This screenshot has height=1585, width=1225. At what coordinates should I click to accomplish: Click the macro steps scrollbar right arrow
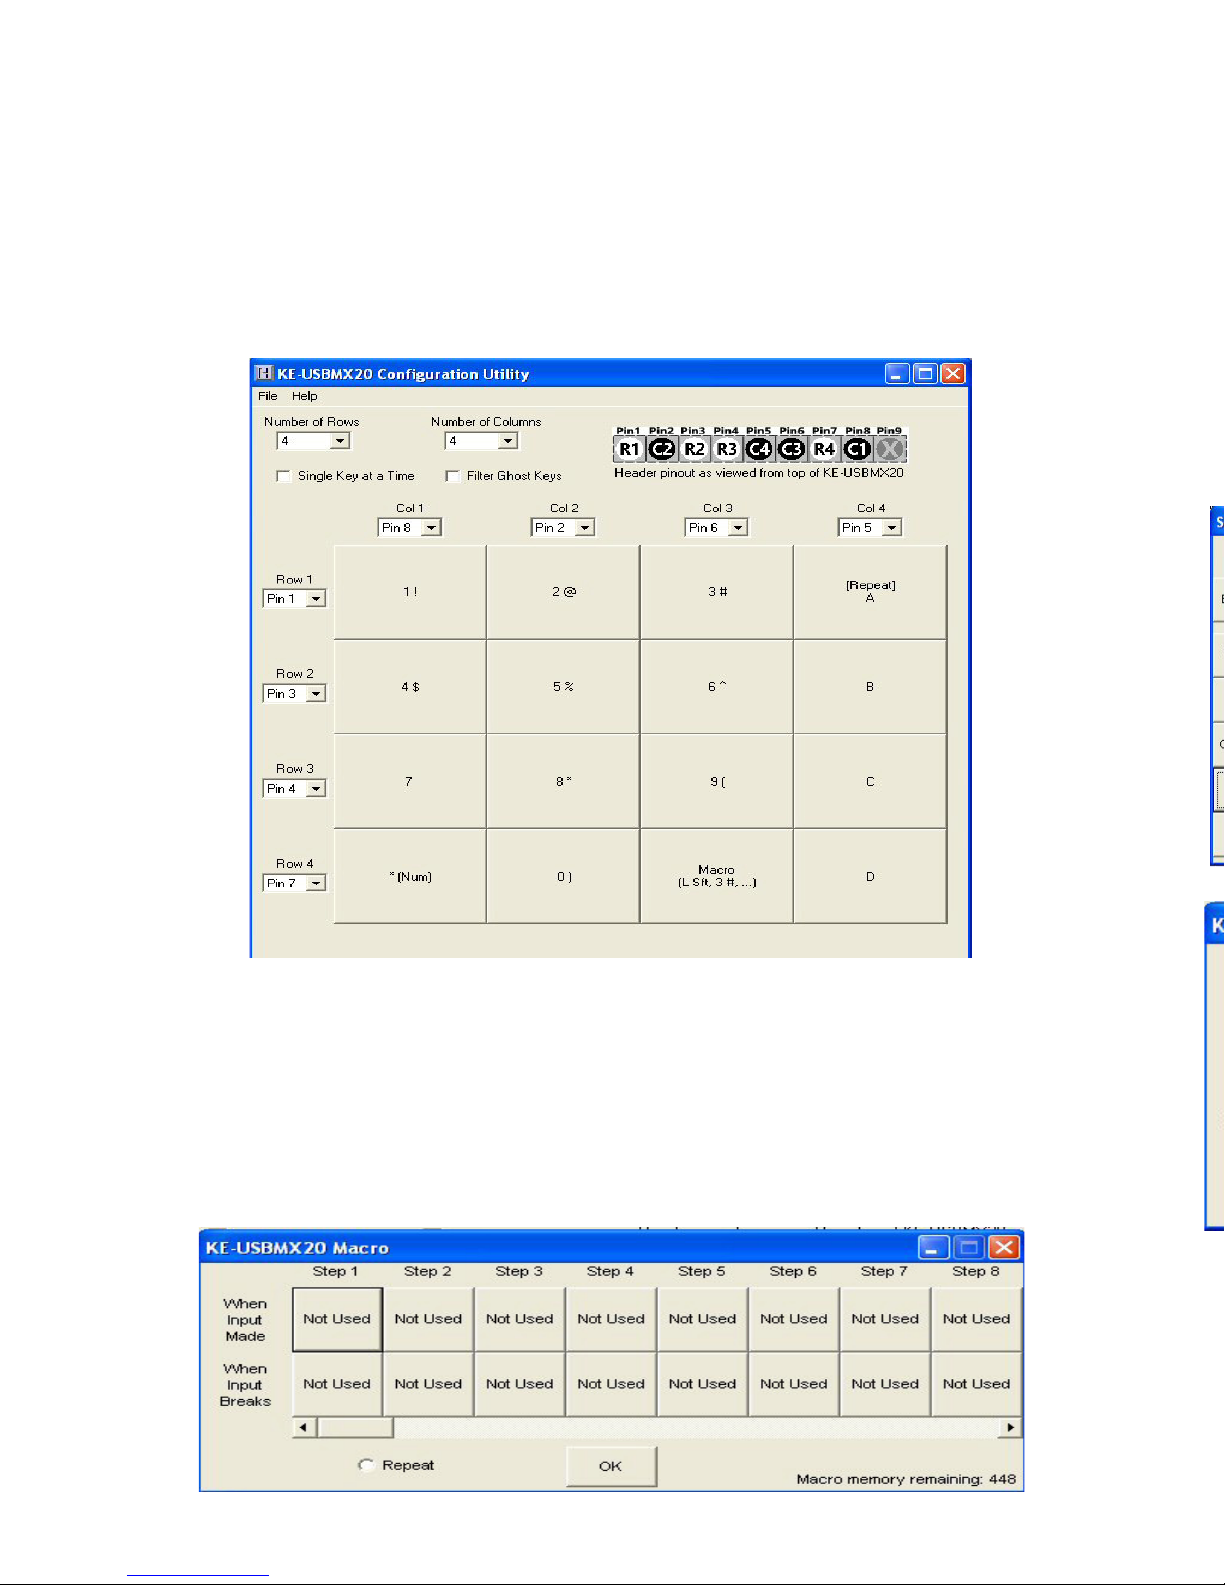click(1011, 1427)
